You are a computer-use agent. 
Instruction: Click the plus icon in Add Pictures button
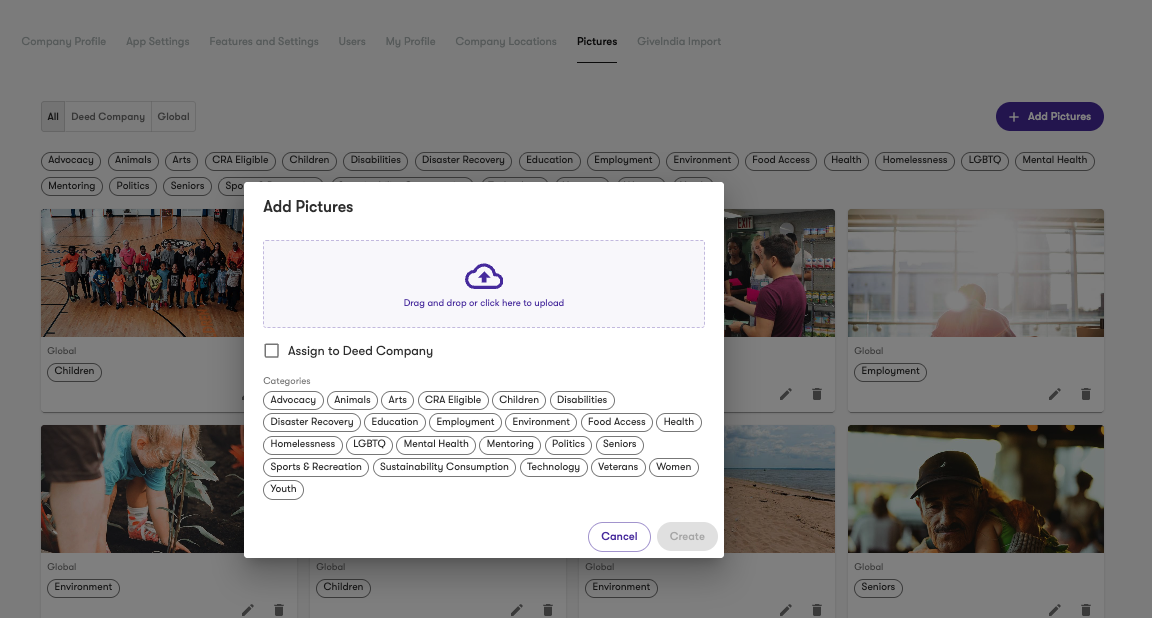(1014, 117)
